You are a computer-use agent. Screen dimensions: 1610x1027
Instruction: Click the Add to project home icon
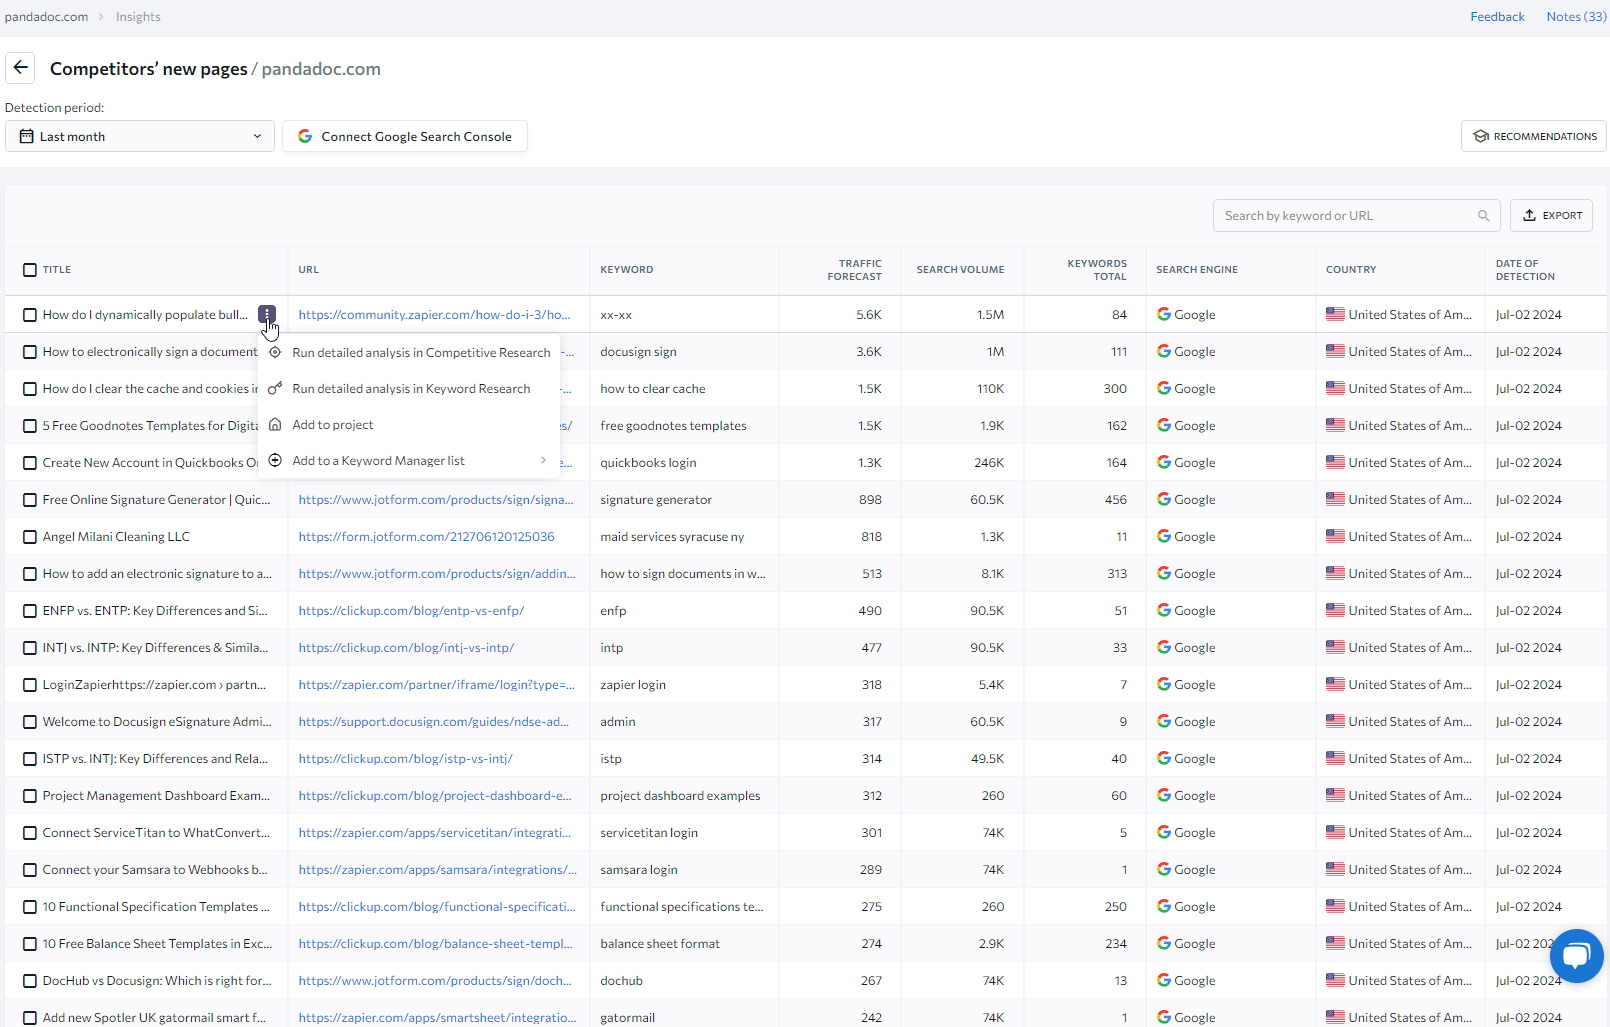pos(275,424)
